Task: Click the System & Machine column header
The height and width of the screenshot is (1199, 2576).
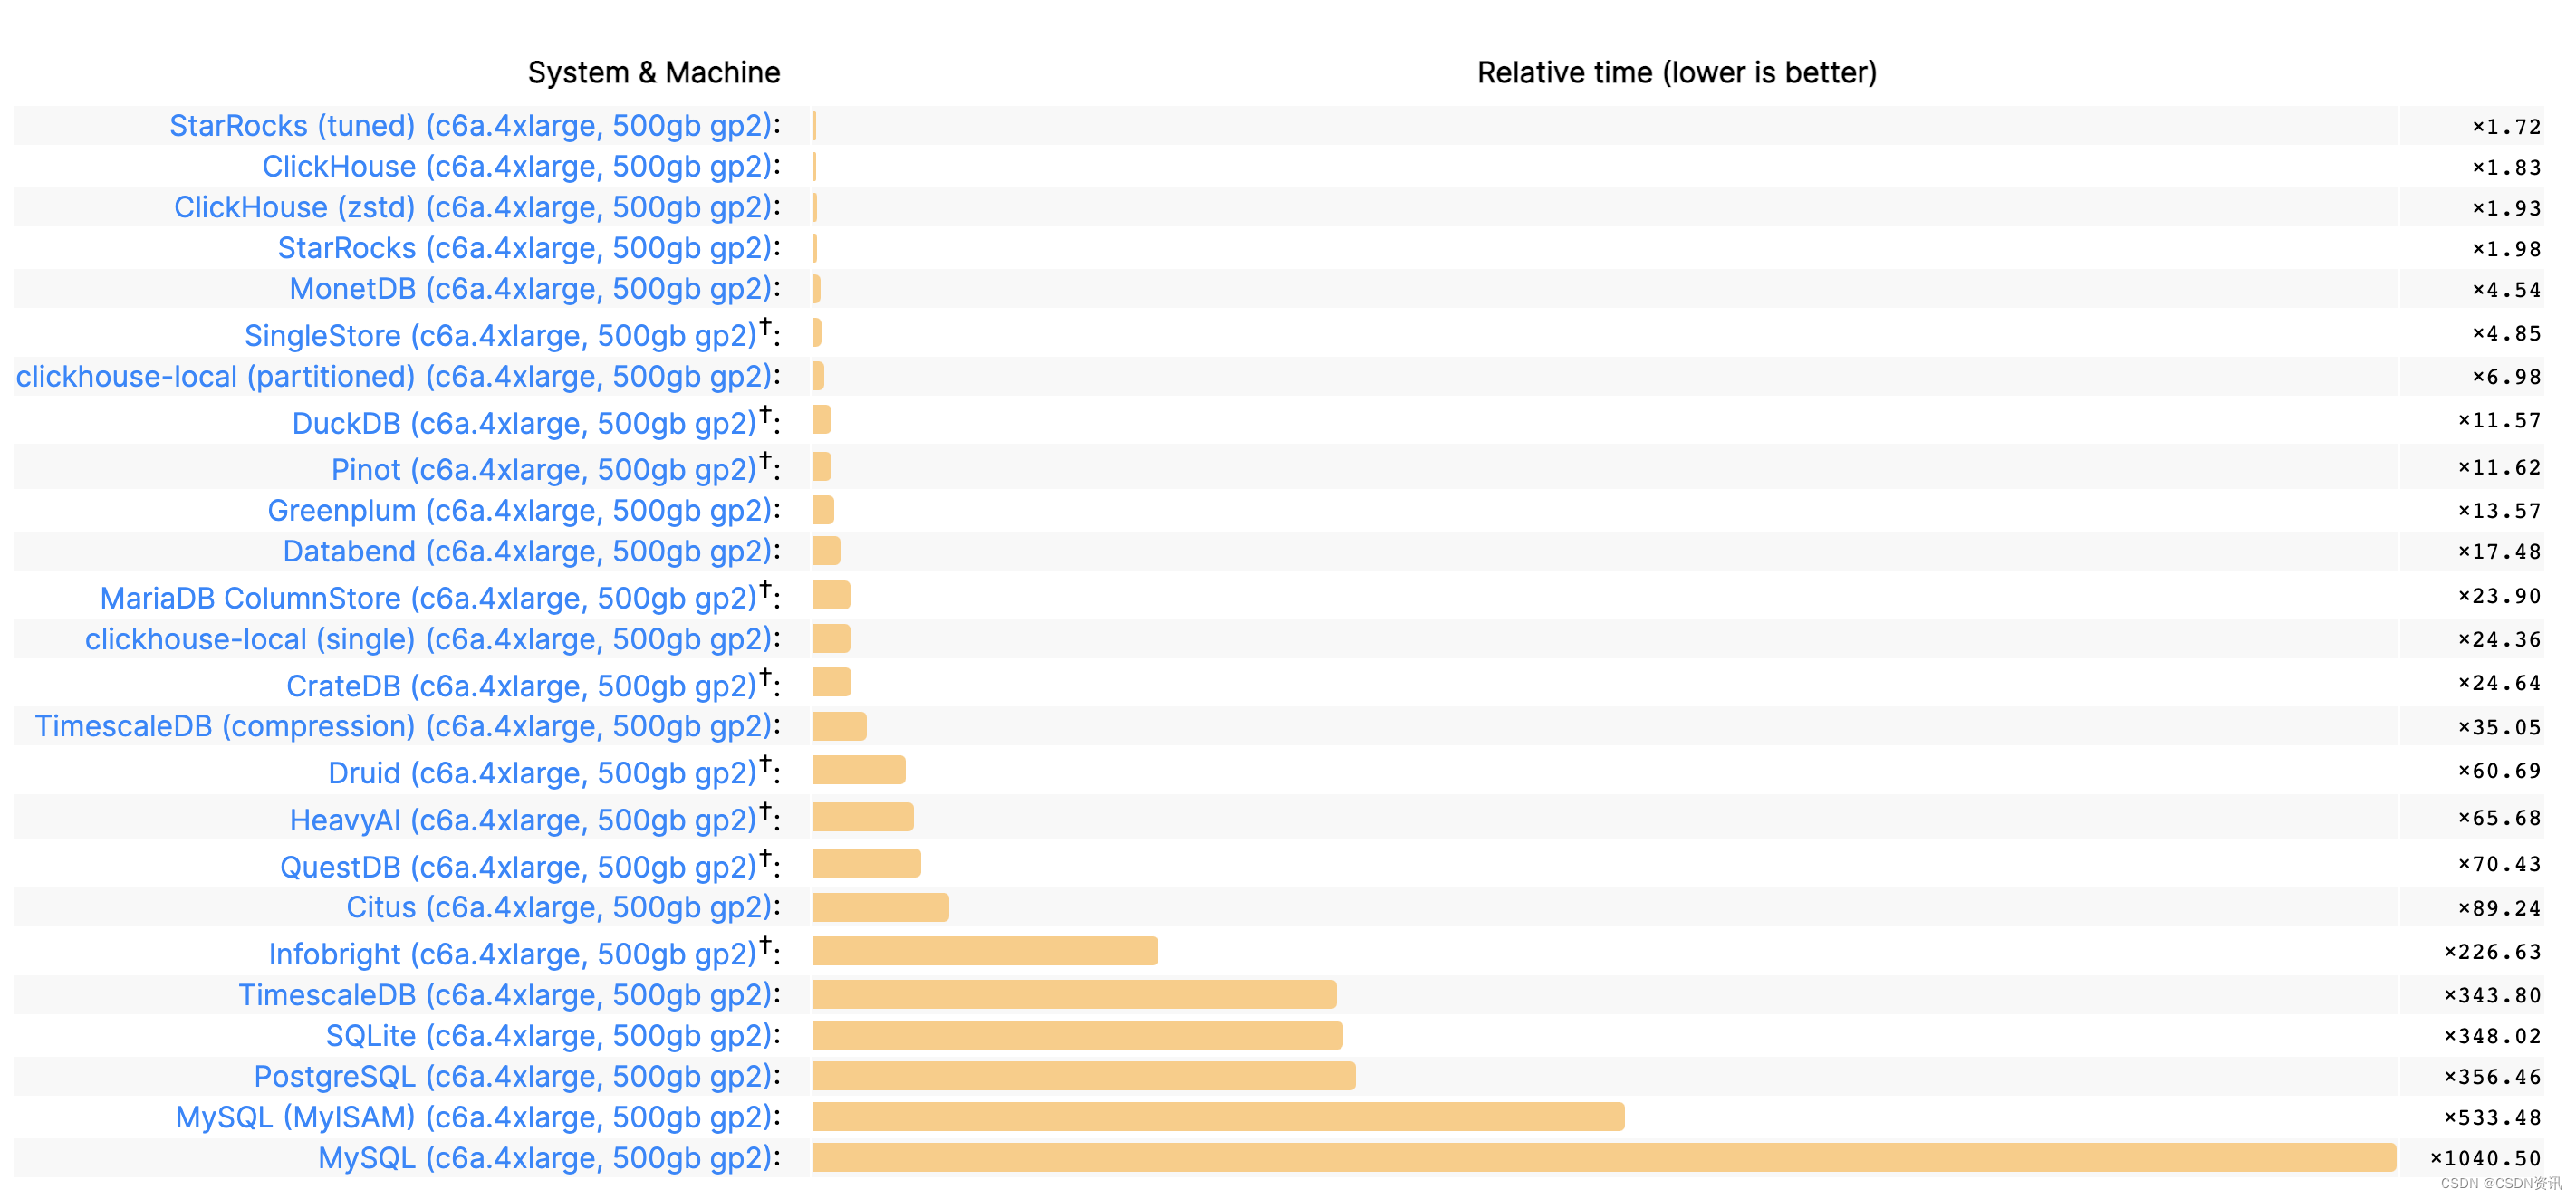Action: [653, 73]
